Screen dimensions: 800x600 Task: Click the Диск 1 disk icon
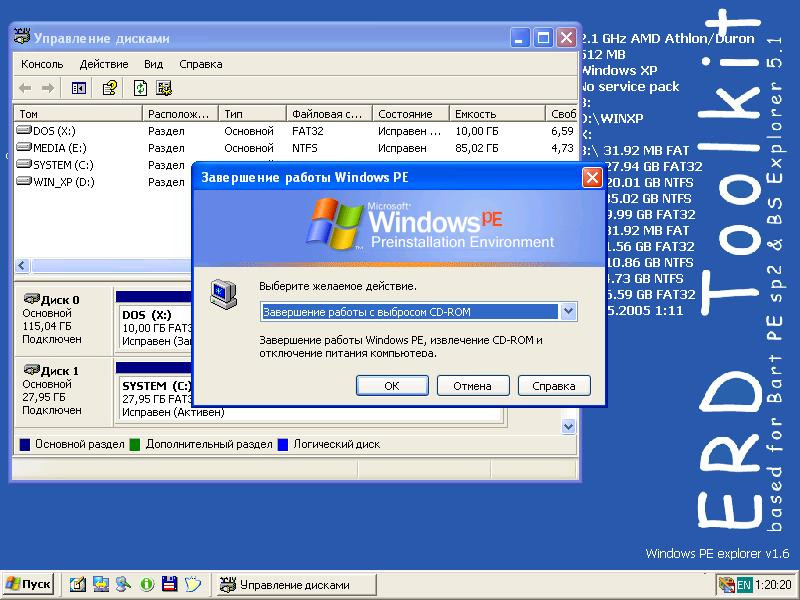pyautogui.click(x=32, y=370)
